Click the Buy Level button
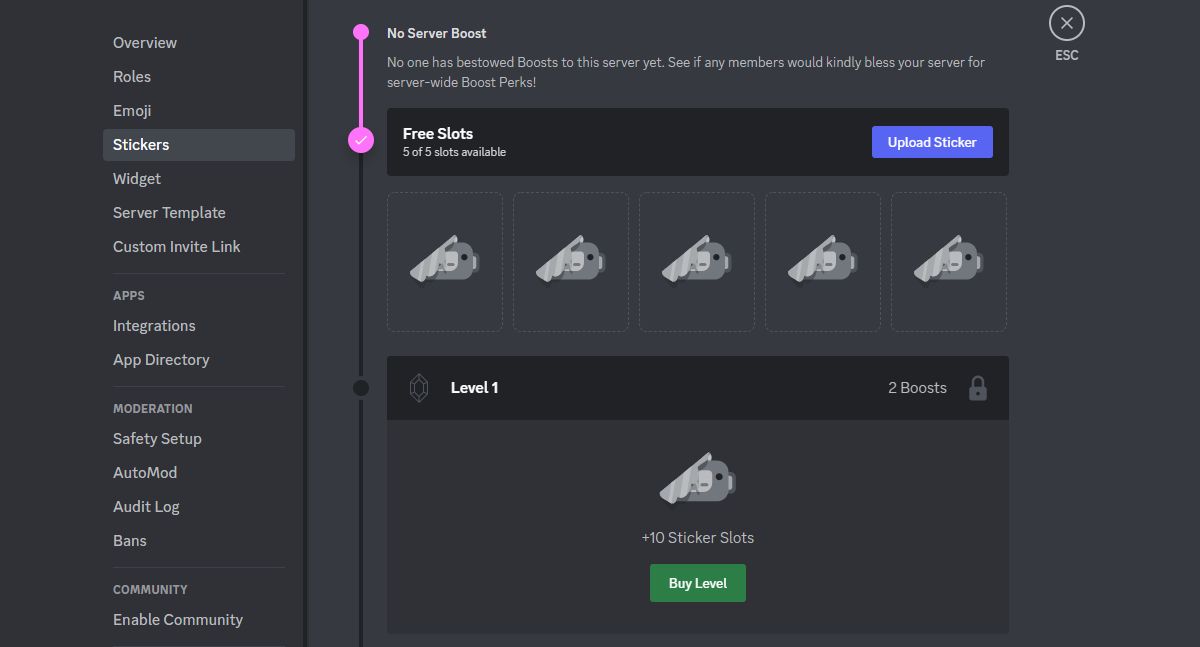 coord(697,582)
